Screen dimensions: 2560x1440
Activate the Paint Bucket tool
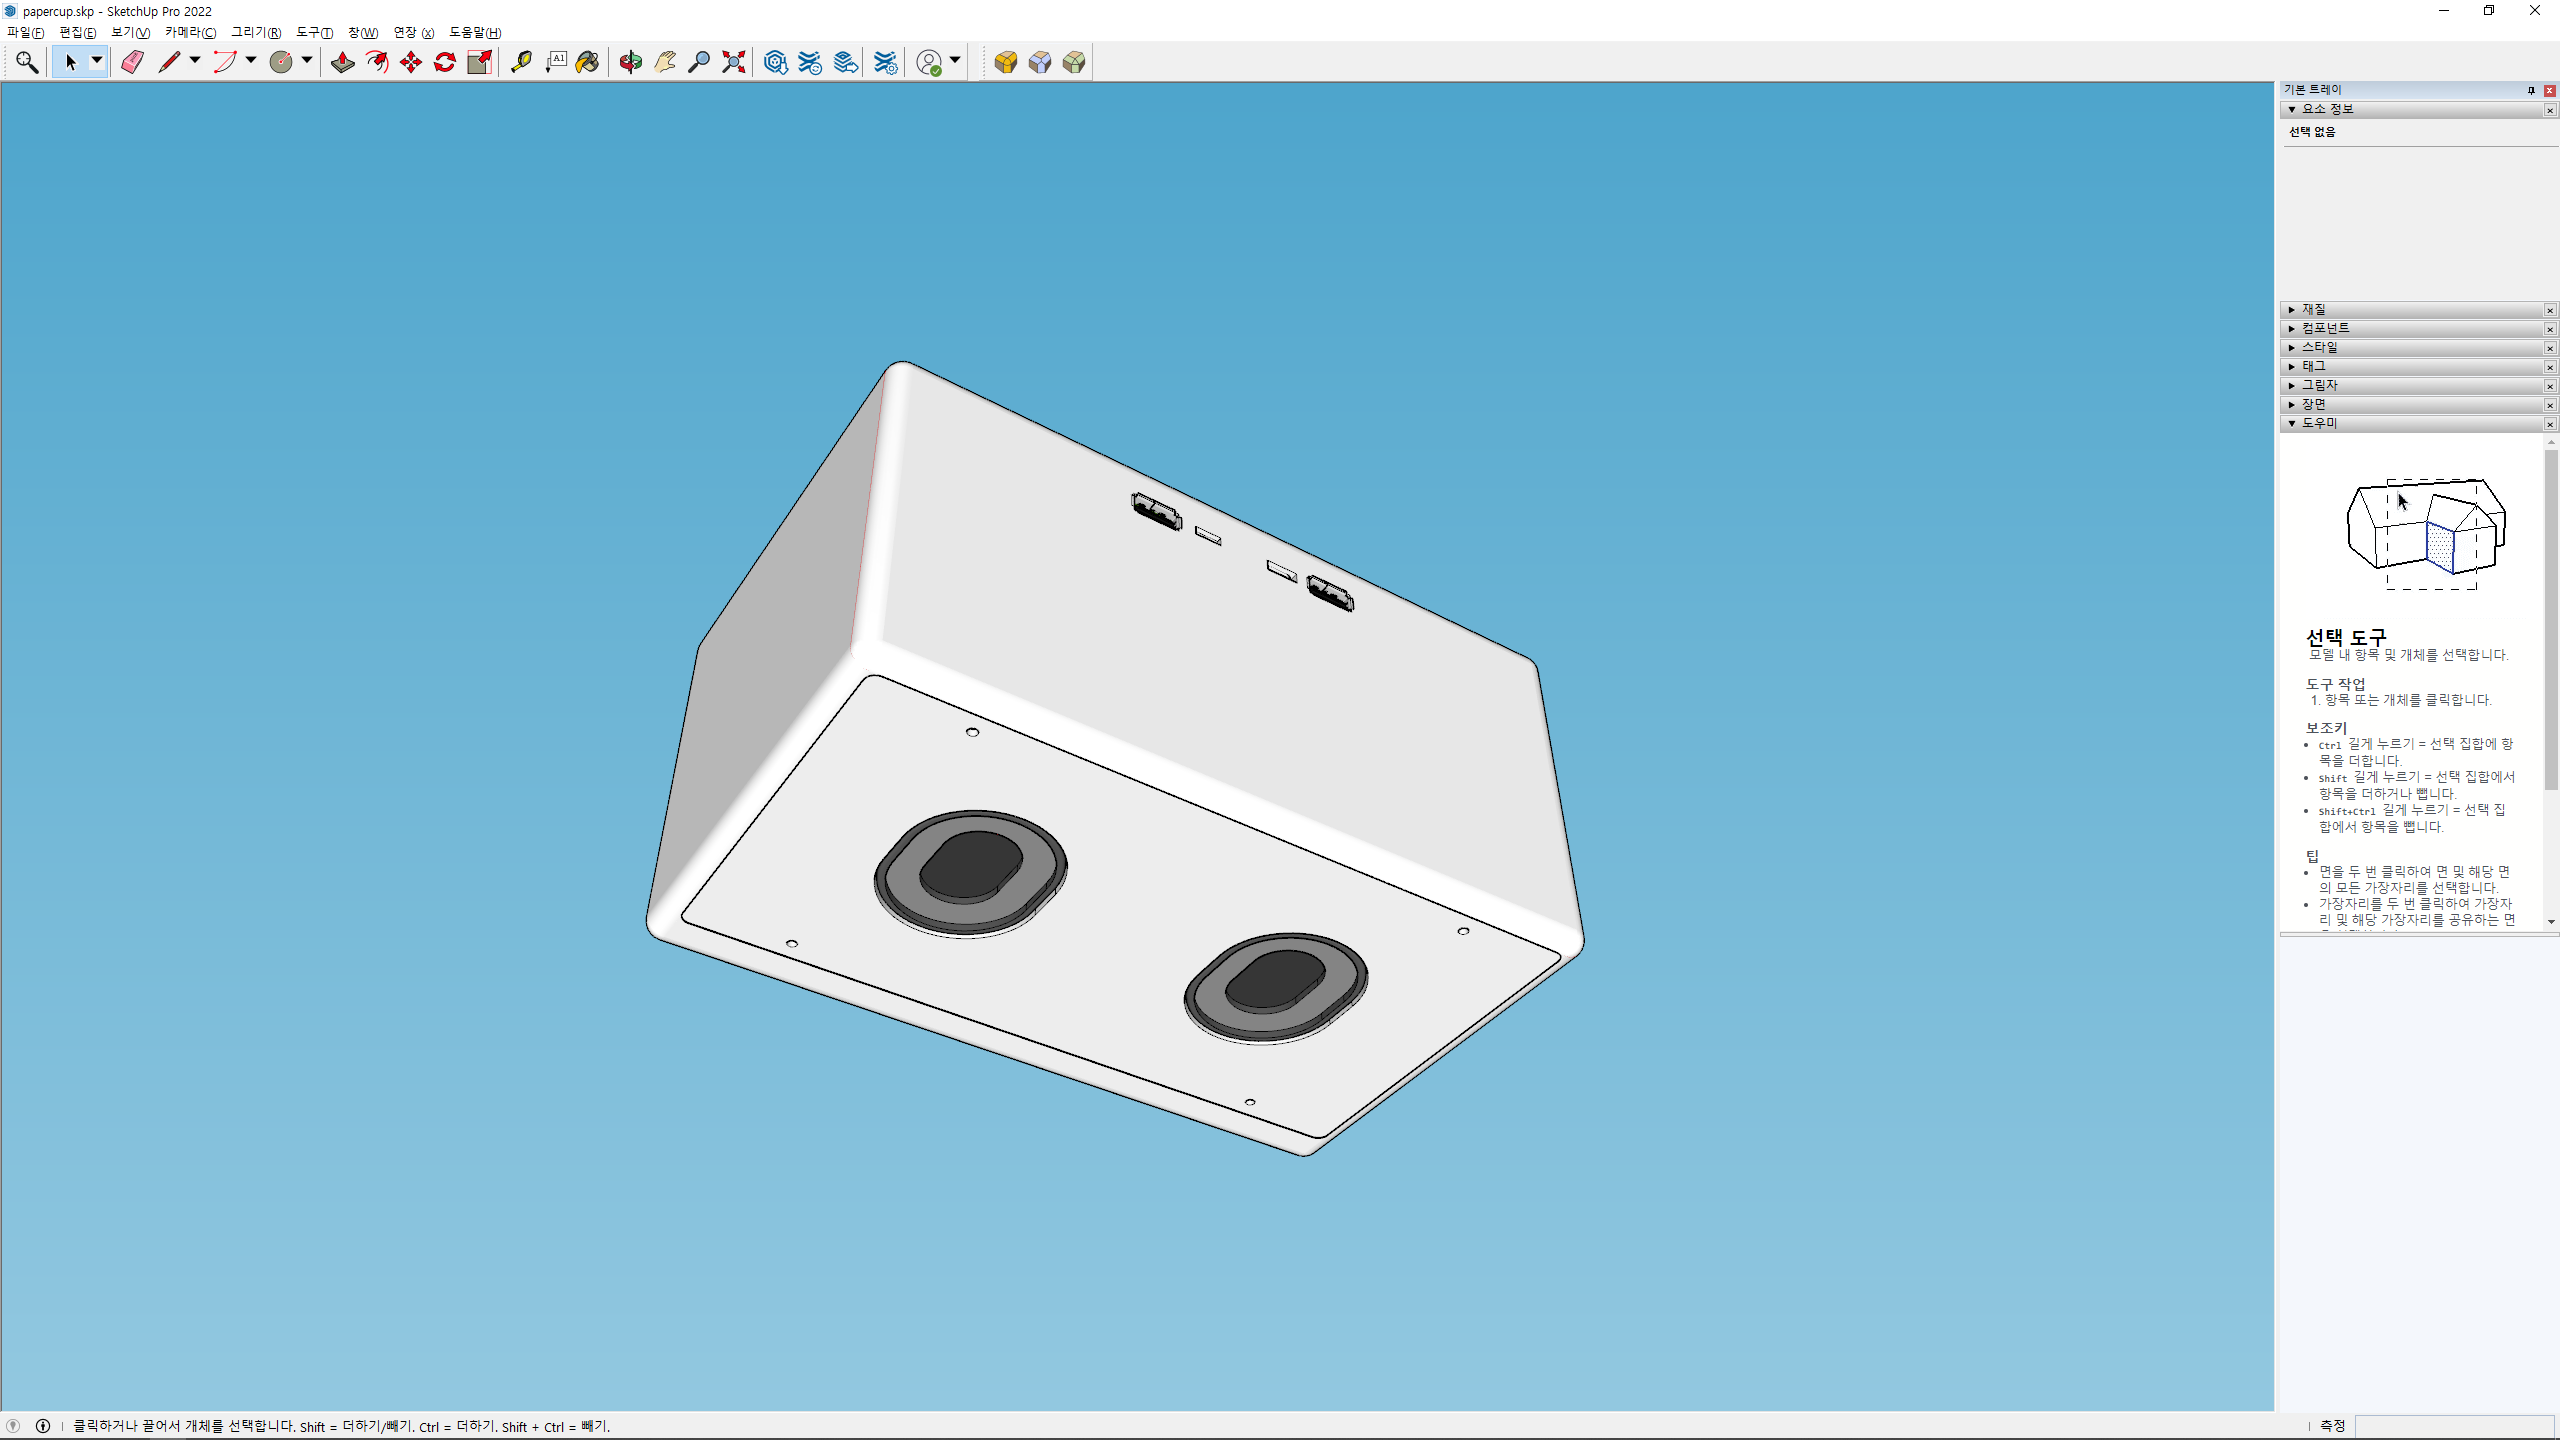click(x=587, y=62)
